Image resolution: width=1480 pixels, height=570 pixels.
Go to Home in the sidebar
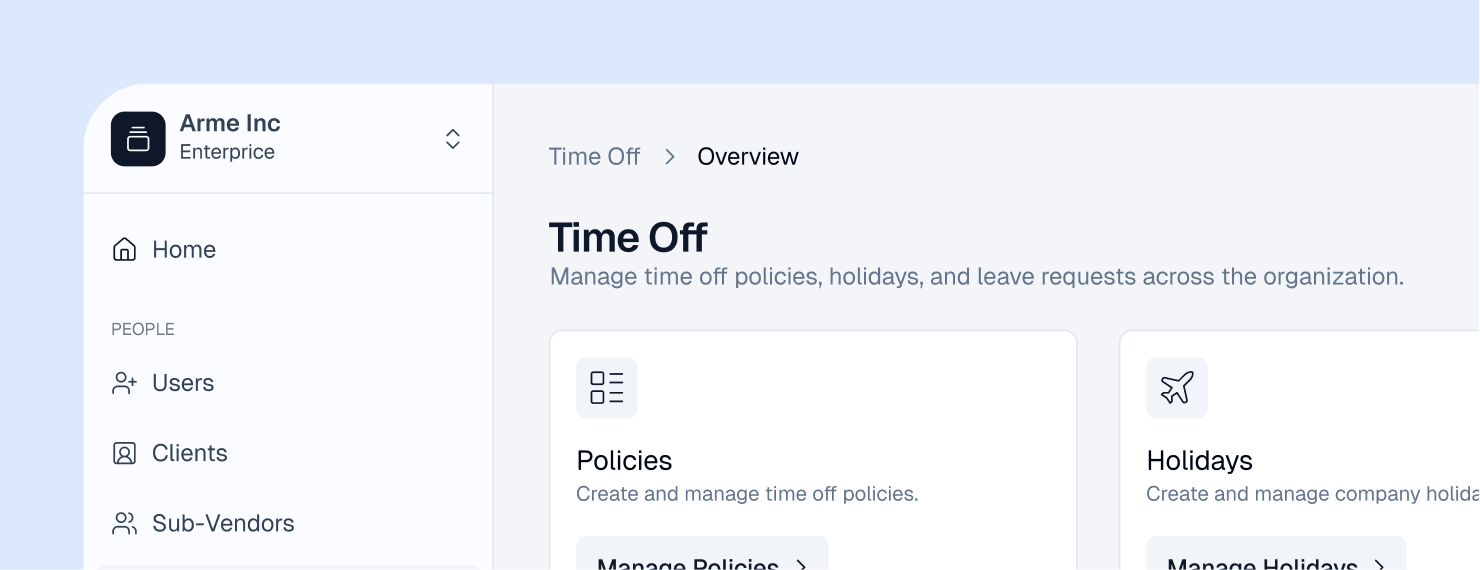pyautogui.click(x=184, y=249)
